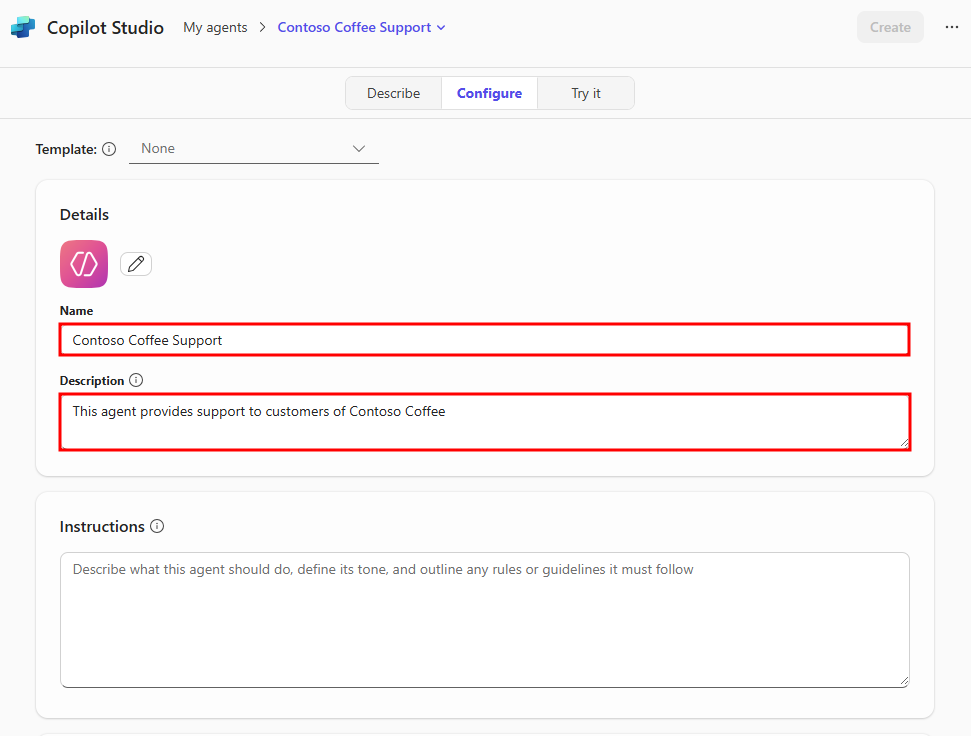Click the Description box resize handle
Screen dimensions: 971x736
[x=904, y=442]
